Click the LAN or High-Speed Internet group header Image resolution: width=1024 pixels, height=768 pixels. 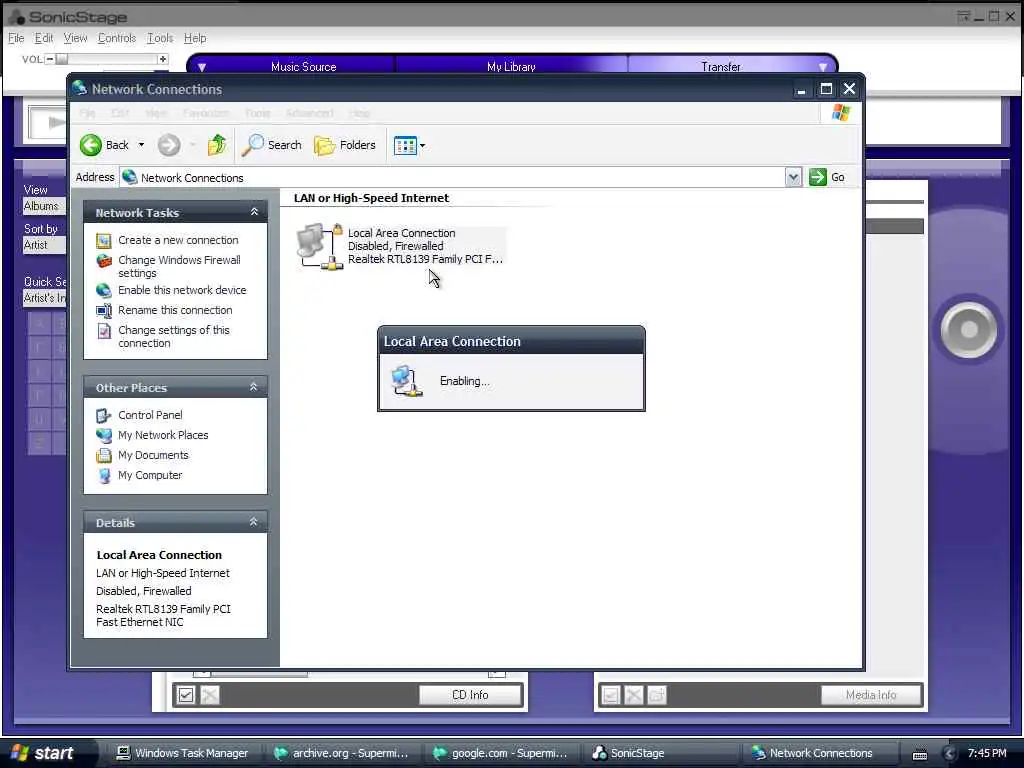371,198
